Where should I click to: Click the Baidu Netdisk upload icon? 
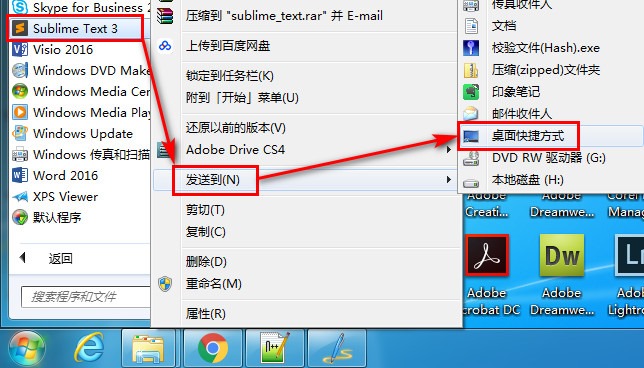[165, 46]
